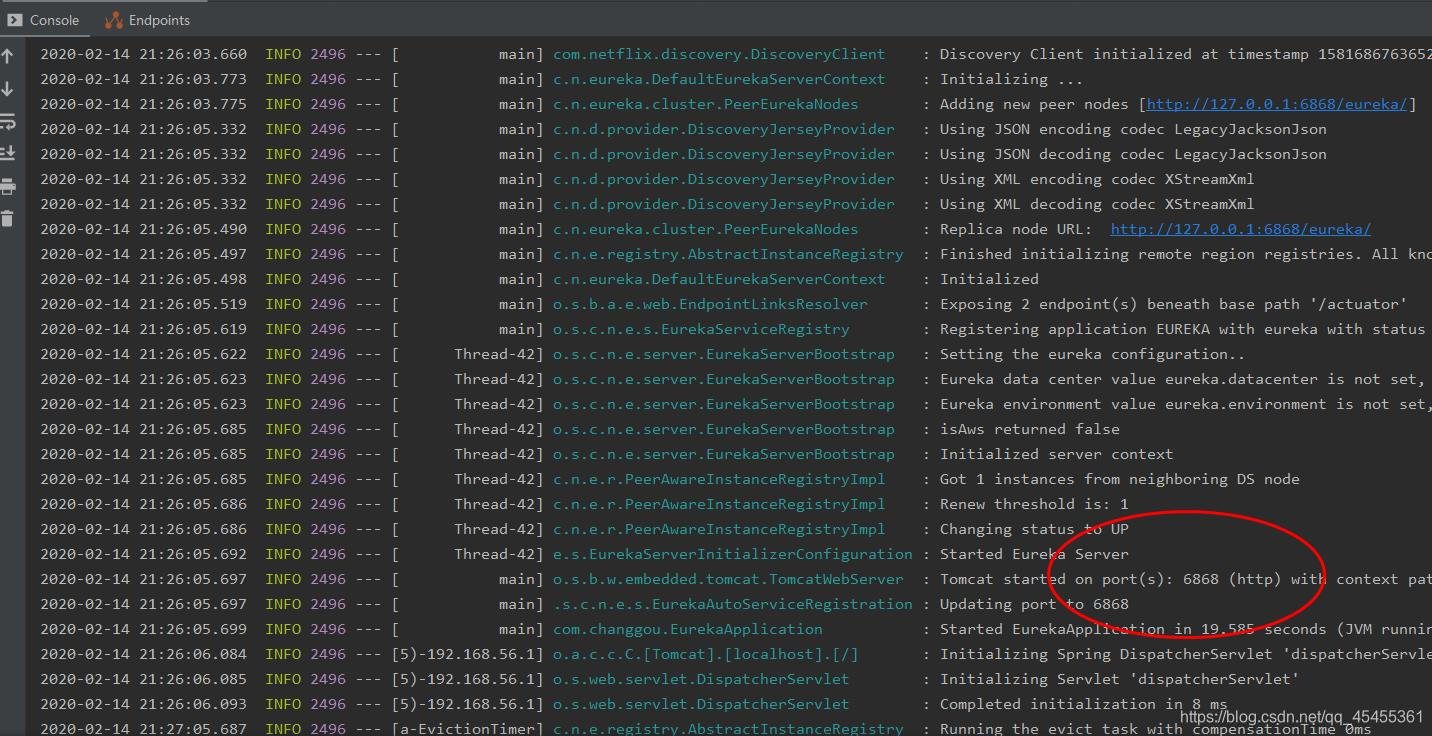Toggle the Soft-Wrap icon in console sidebar
Screen dimensions: 1432x736
pos(8,122)
